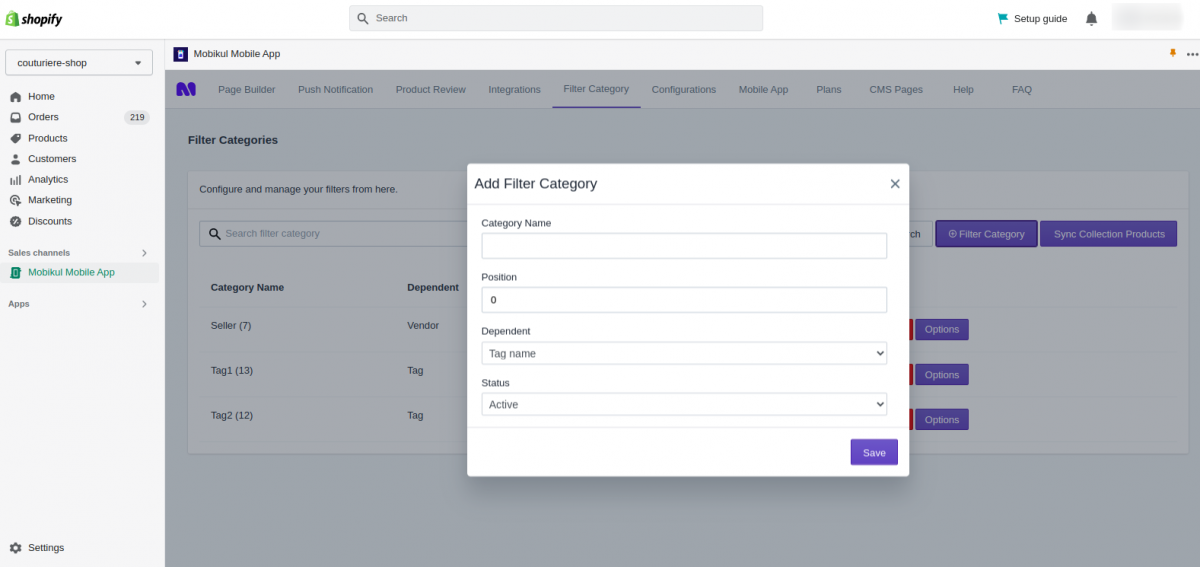Viewport: 1200px width, 567px height.
Task: Open Analytics from the sidebar
Action: pyautogui.click(x=48, y=180)
